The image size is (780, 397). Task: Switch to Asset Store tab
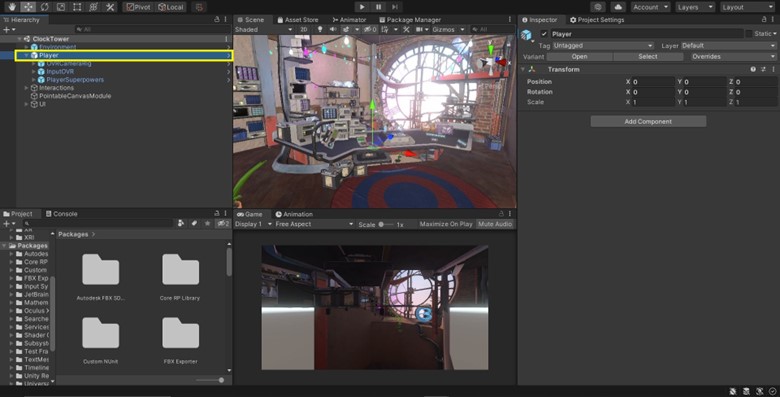297,19
